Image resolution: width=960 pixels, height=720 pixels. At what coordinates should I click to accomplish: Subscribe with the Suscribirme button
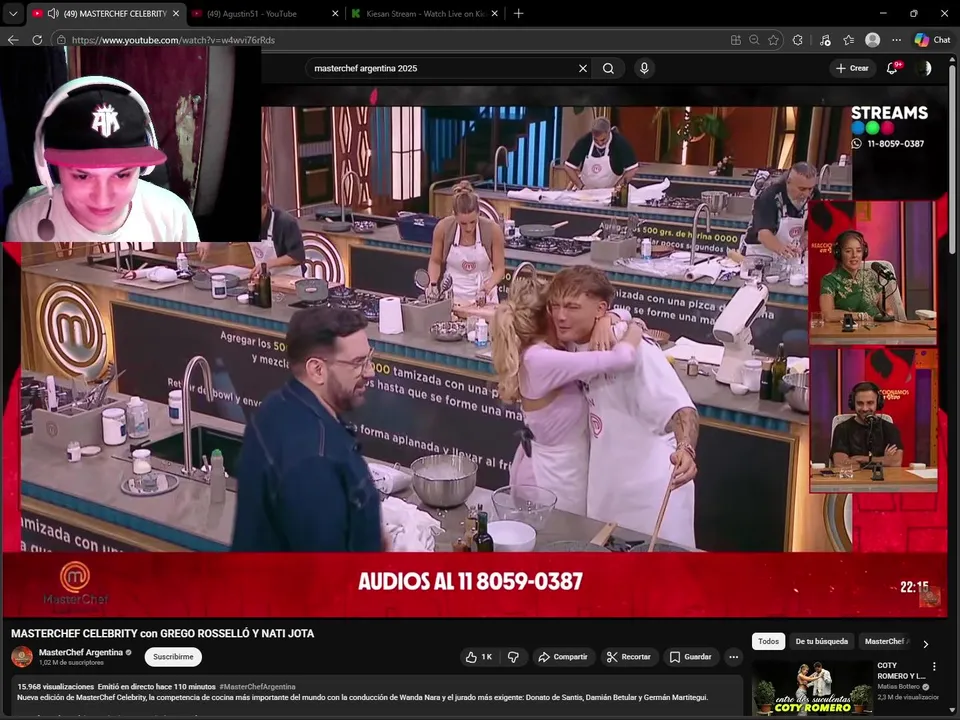tap(173, 656)
